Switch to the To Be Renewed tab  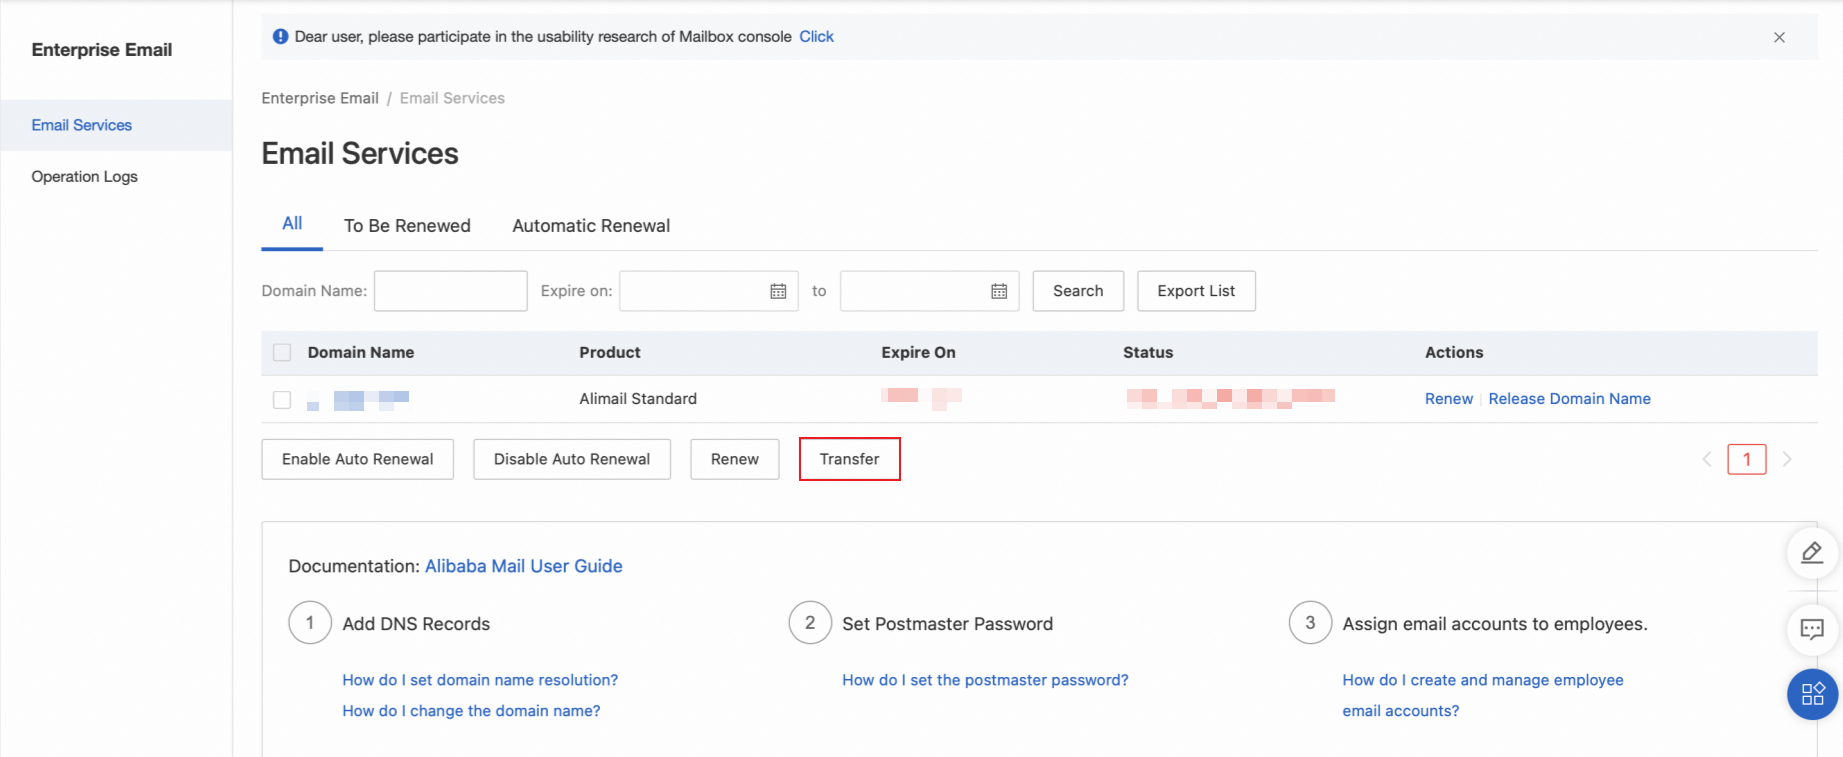pos(407,226)
